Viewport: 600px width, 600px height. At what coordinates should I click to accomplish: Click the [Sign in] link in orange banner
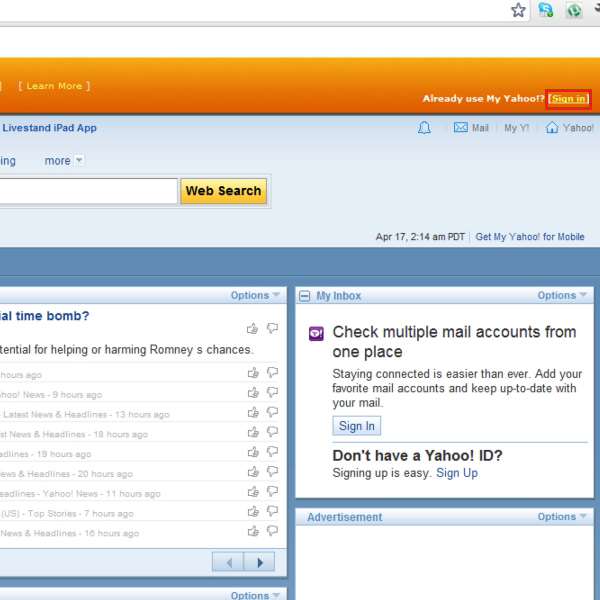point(568,99)
